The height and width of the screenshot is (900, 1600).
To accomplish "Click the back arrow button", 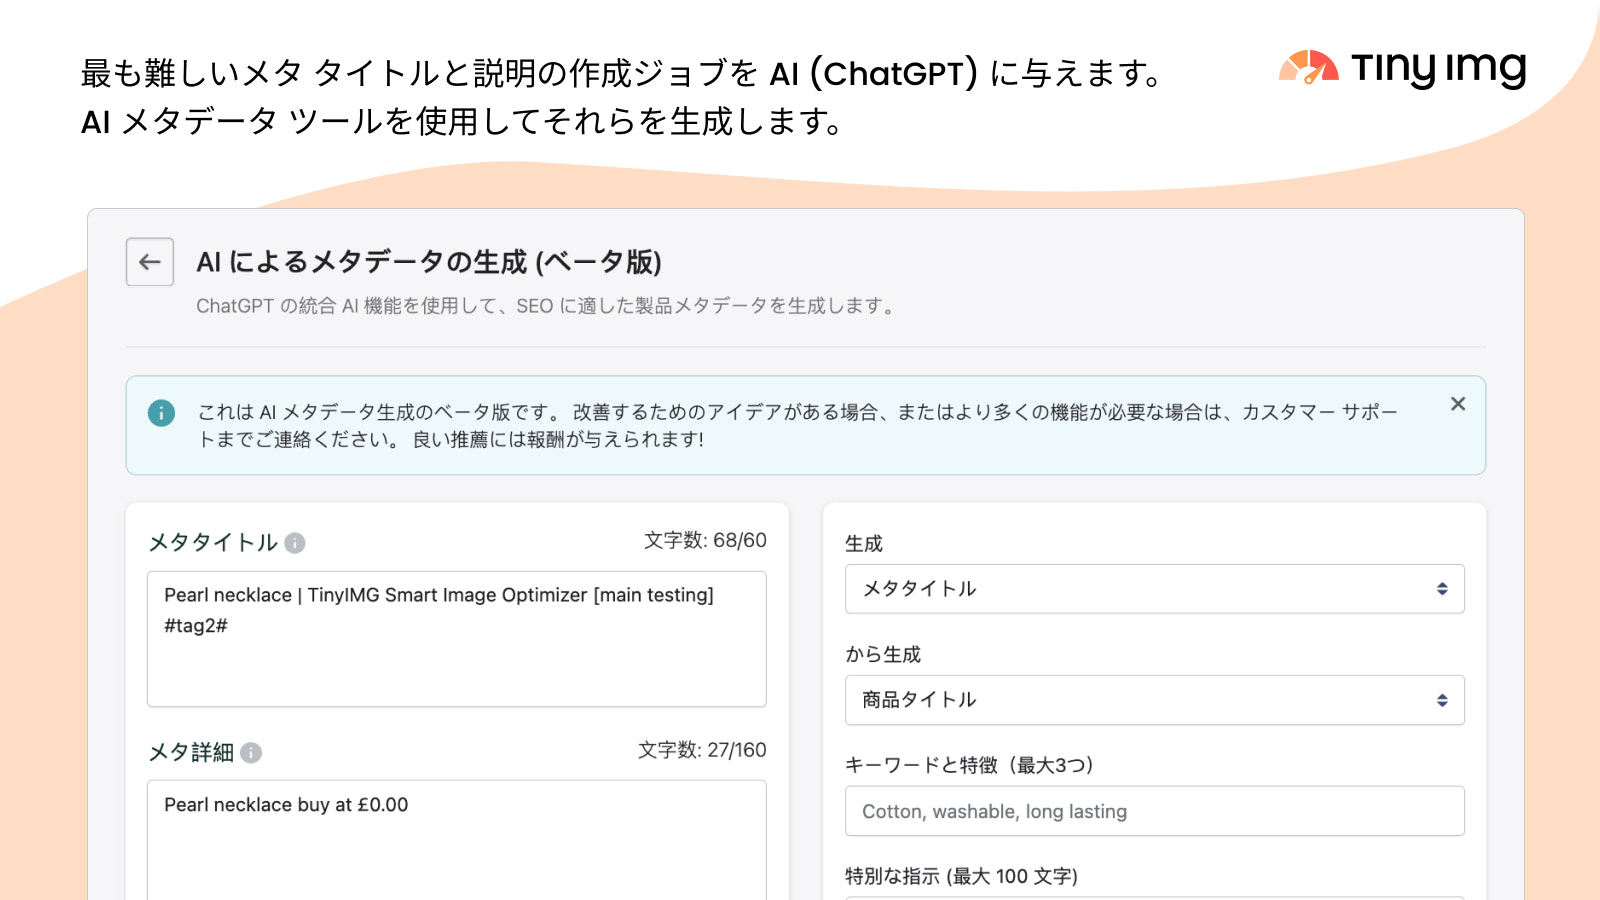I will coord(150,262).
